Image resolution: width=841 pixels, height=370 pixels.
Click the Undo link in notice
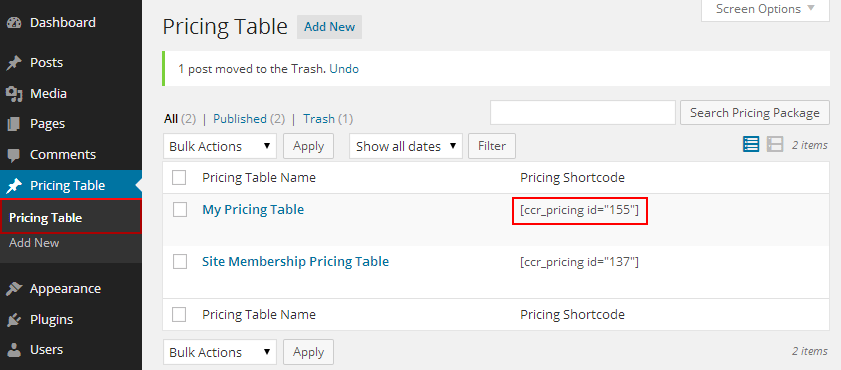coord(344,69)
